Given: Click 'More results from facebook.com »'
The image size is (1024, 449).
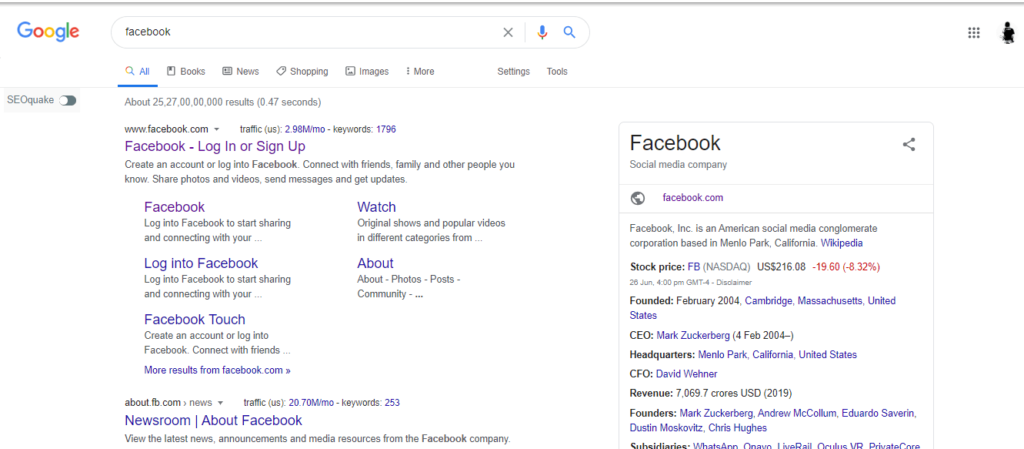Looking at the screenshot, I should click(217, 370).
